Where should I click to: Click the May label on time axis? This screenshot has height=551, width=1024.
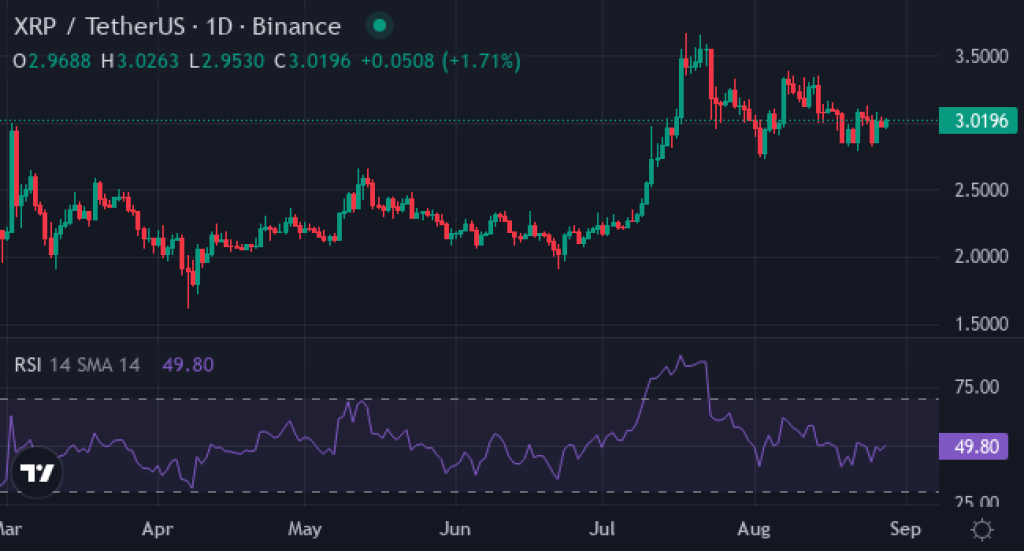pos(305,529)
